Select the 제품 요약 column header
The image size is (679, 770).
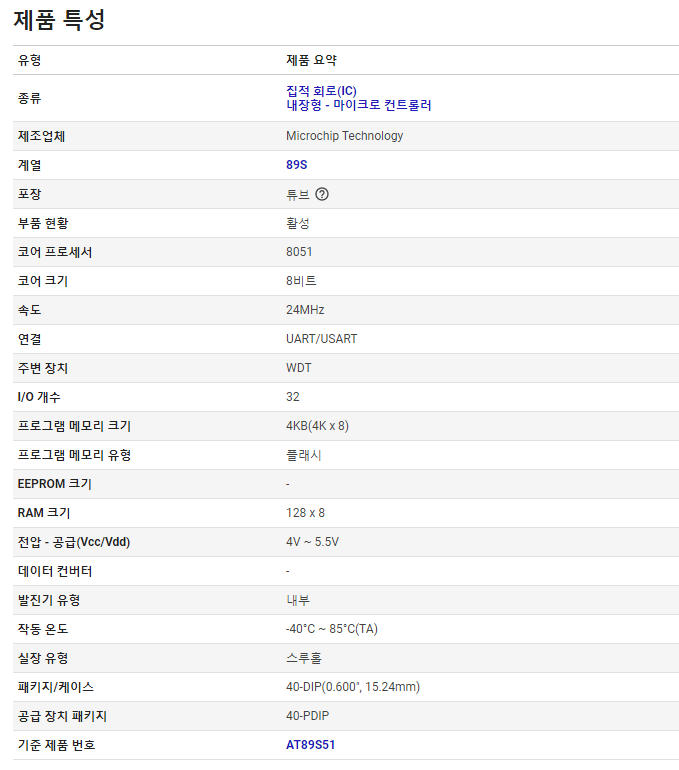click(x=312, y=60)
